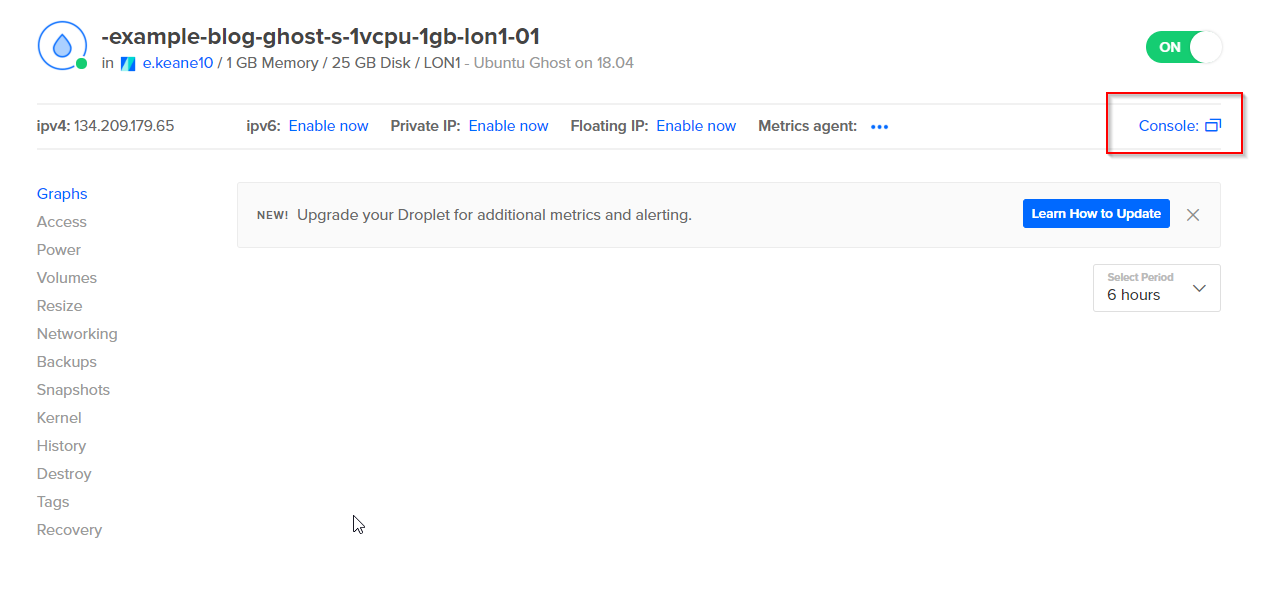
Task: Open the Snapshots section
Action: (73, 390)
